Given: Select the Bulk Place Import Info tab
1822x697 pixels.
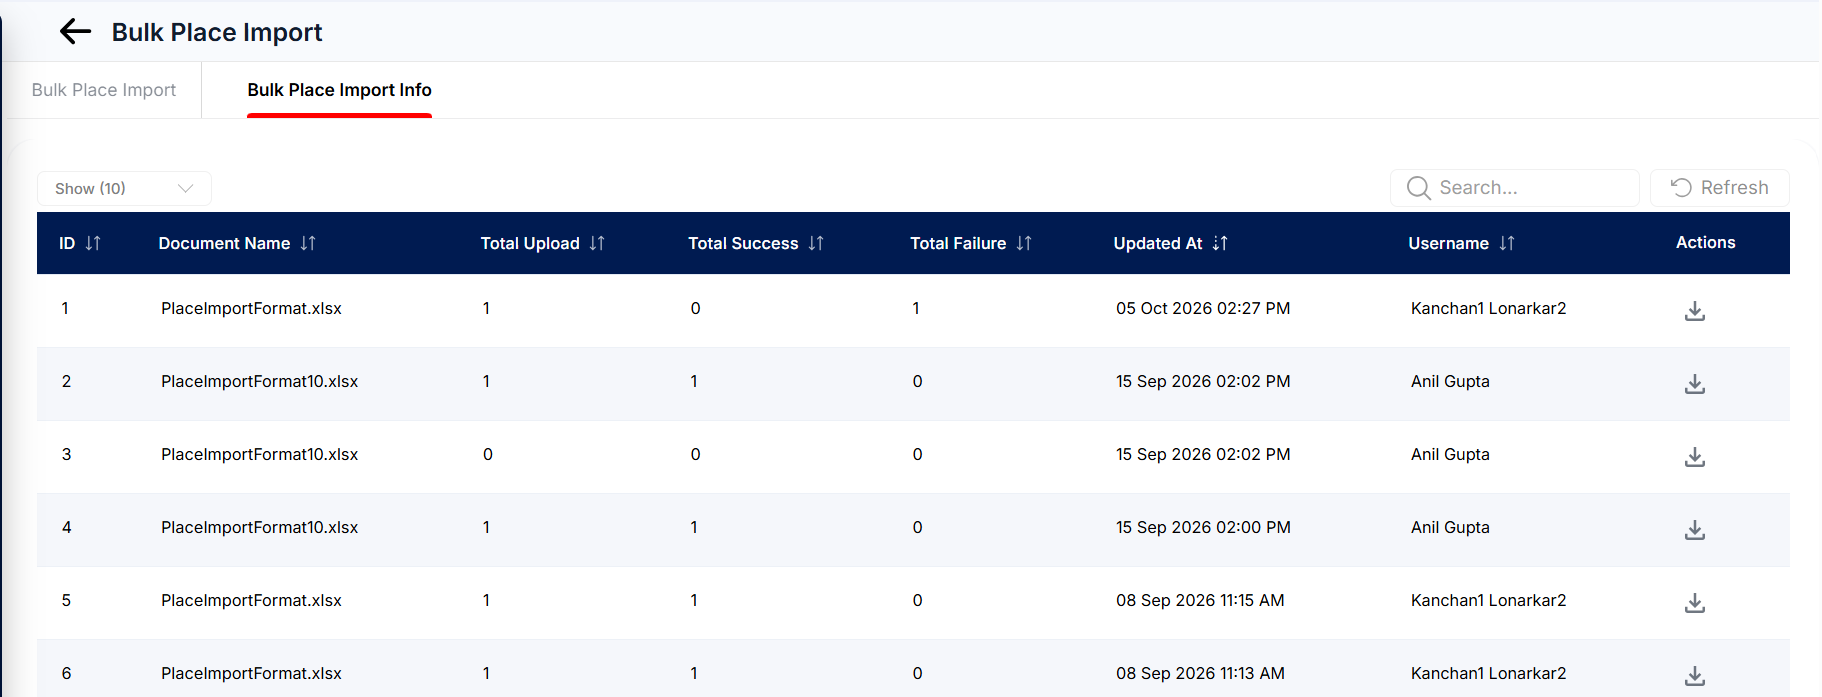Looking at the screenshot, I should (339, 90).
